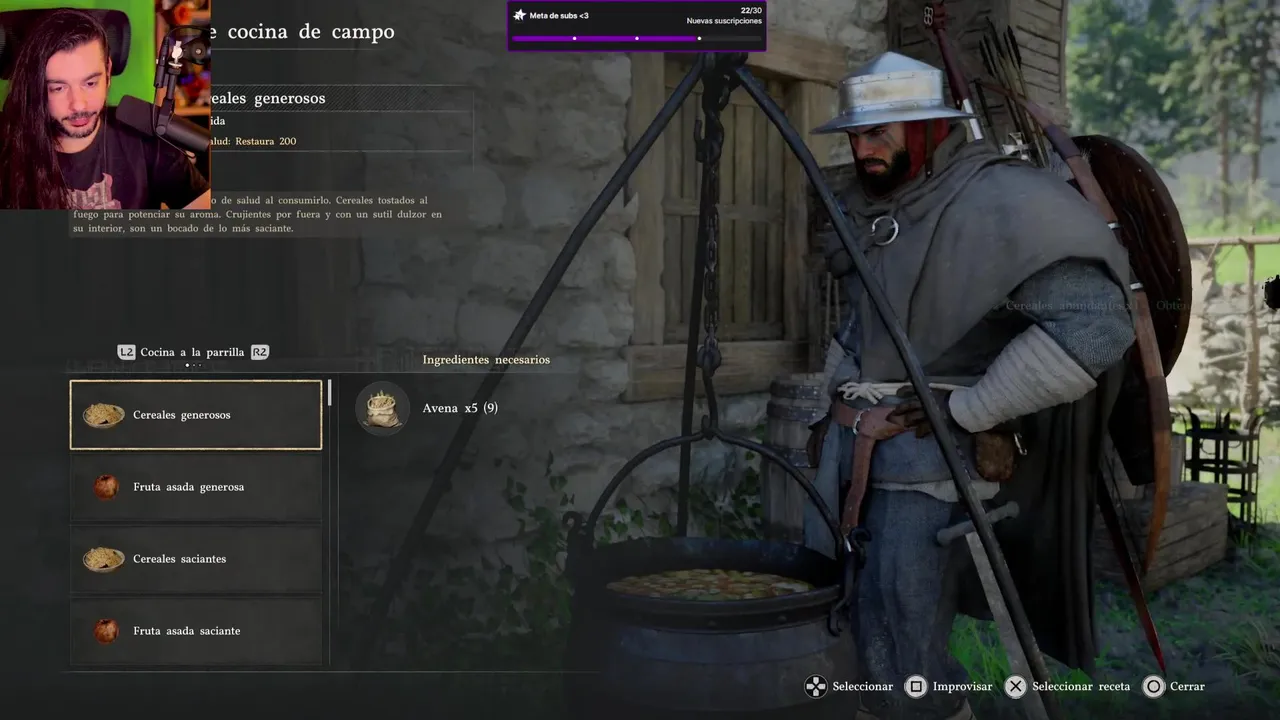Click the cross Seleccionar receta icon
1280x720 pixels.
[x=1015, y=686]
